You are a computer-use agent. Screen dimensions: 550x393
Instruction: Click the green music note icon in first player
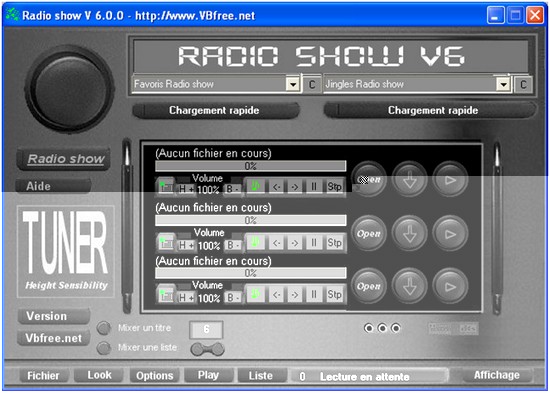pyautogui.click(x=255, y=186)
